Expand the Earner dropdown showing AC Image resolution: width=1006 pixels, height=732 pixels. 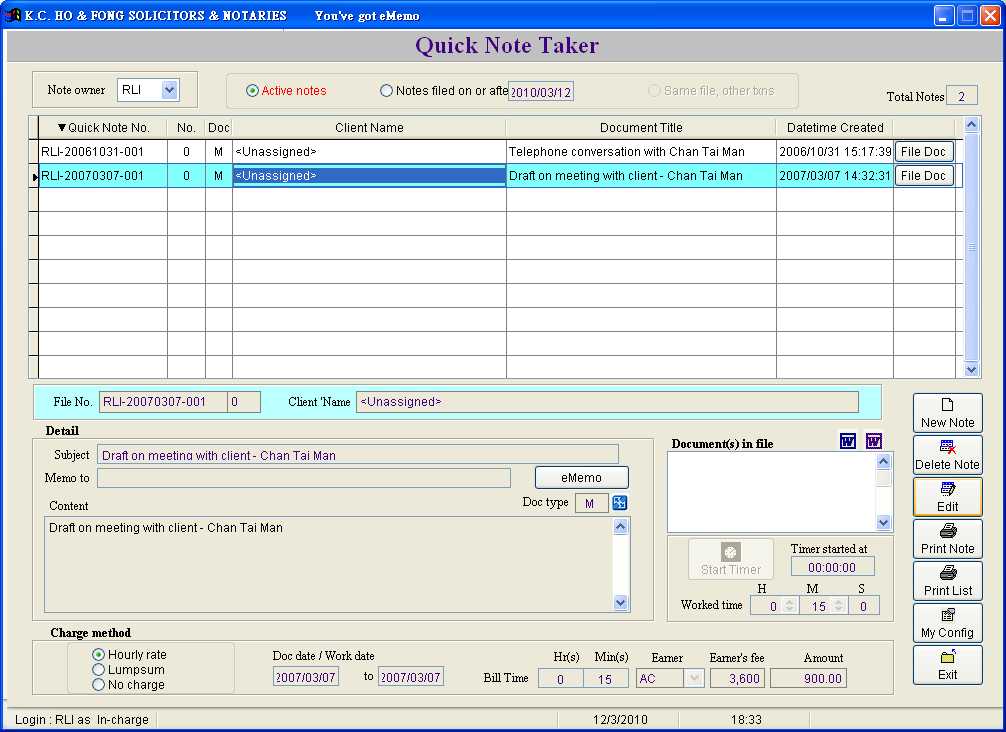click(x=694, y=678)
